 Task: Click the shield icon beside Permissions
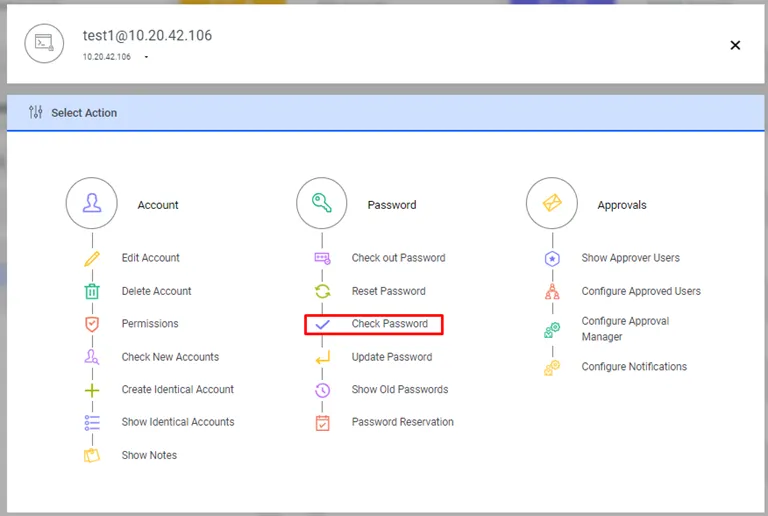click(92, 324)
